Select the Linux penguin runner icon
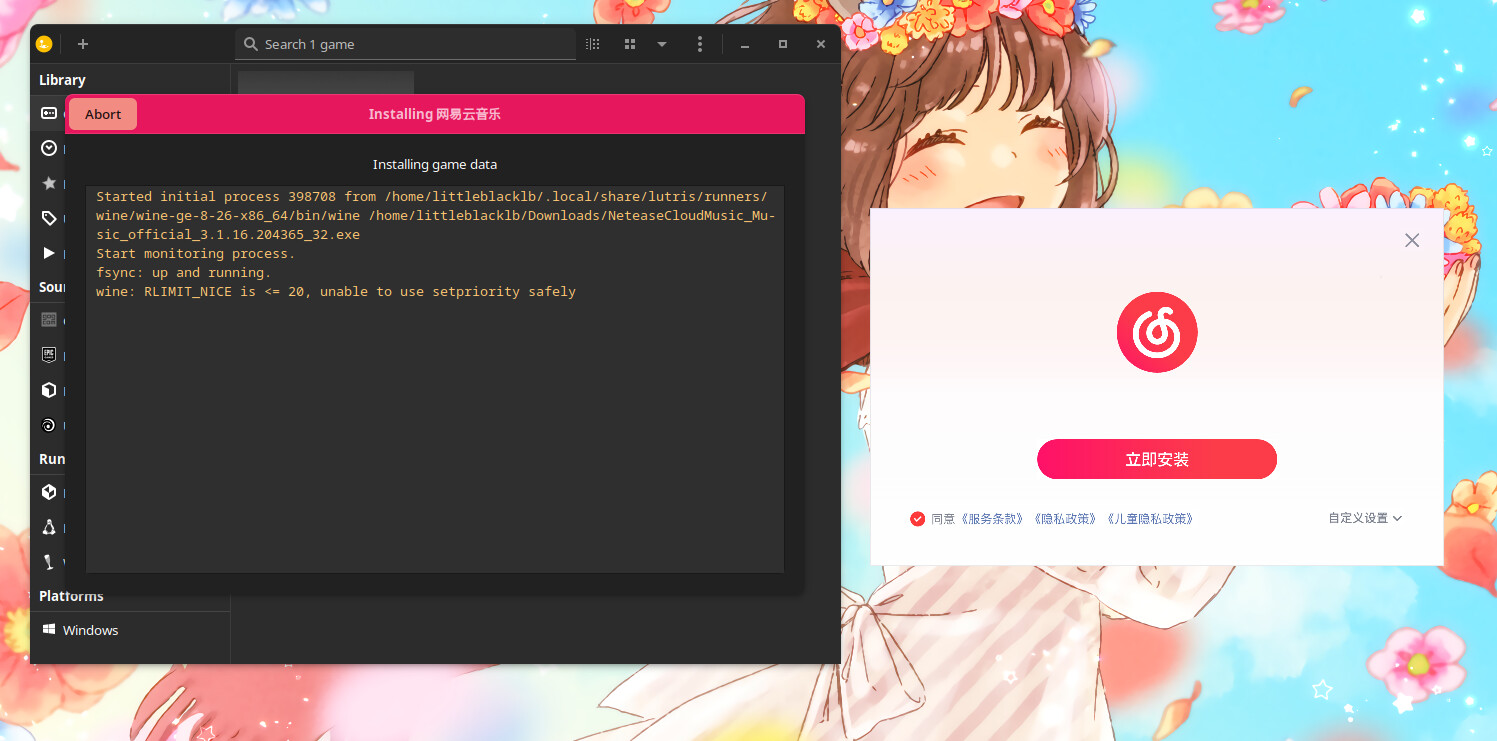 click(49, 527)
